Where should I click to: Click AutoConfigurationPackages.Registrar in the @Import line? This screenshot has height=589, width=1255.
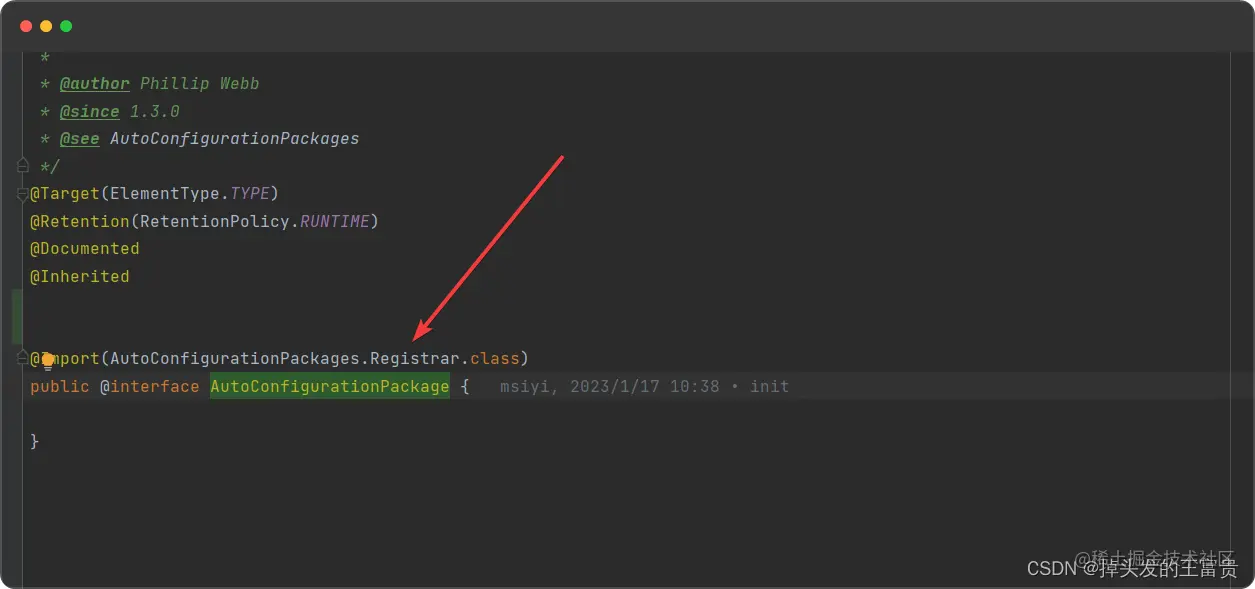click(x=285, y=358)
